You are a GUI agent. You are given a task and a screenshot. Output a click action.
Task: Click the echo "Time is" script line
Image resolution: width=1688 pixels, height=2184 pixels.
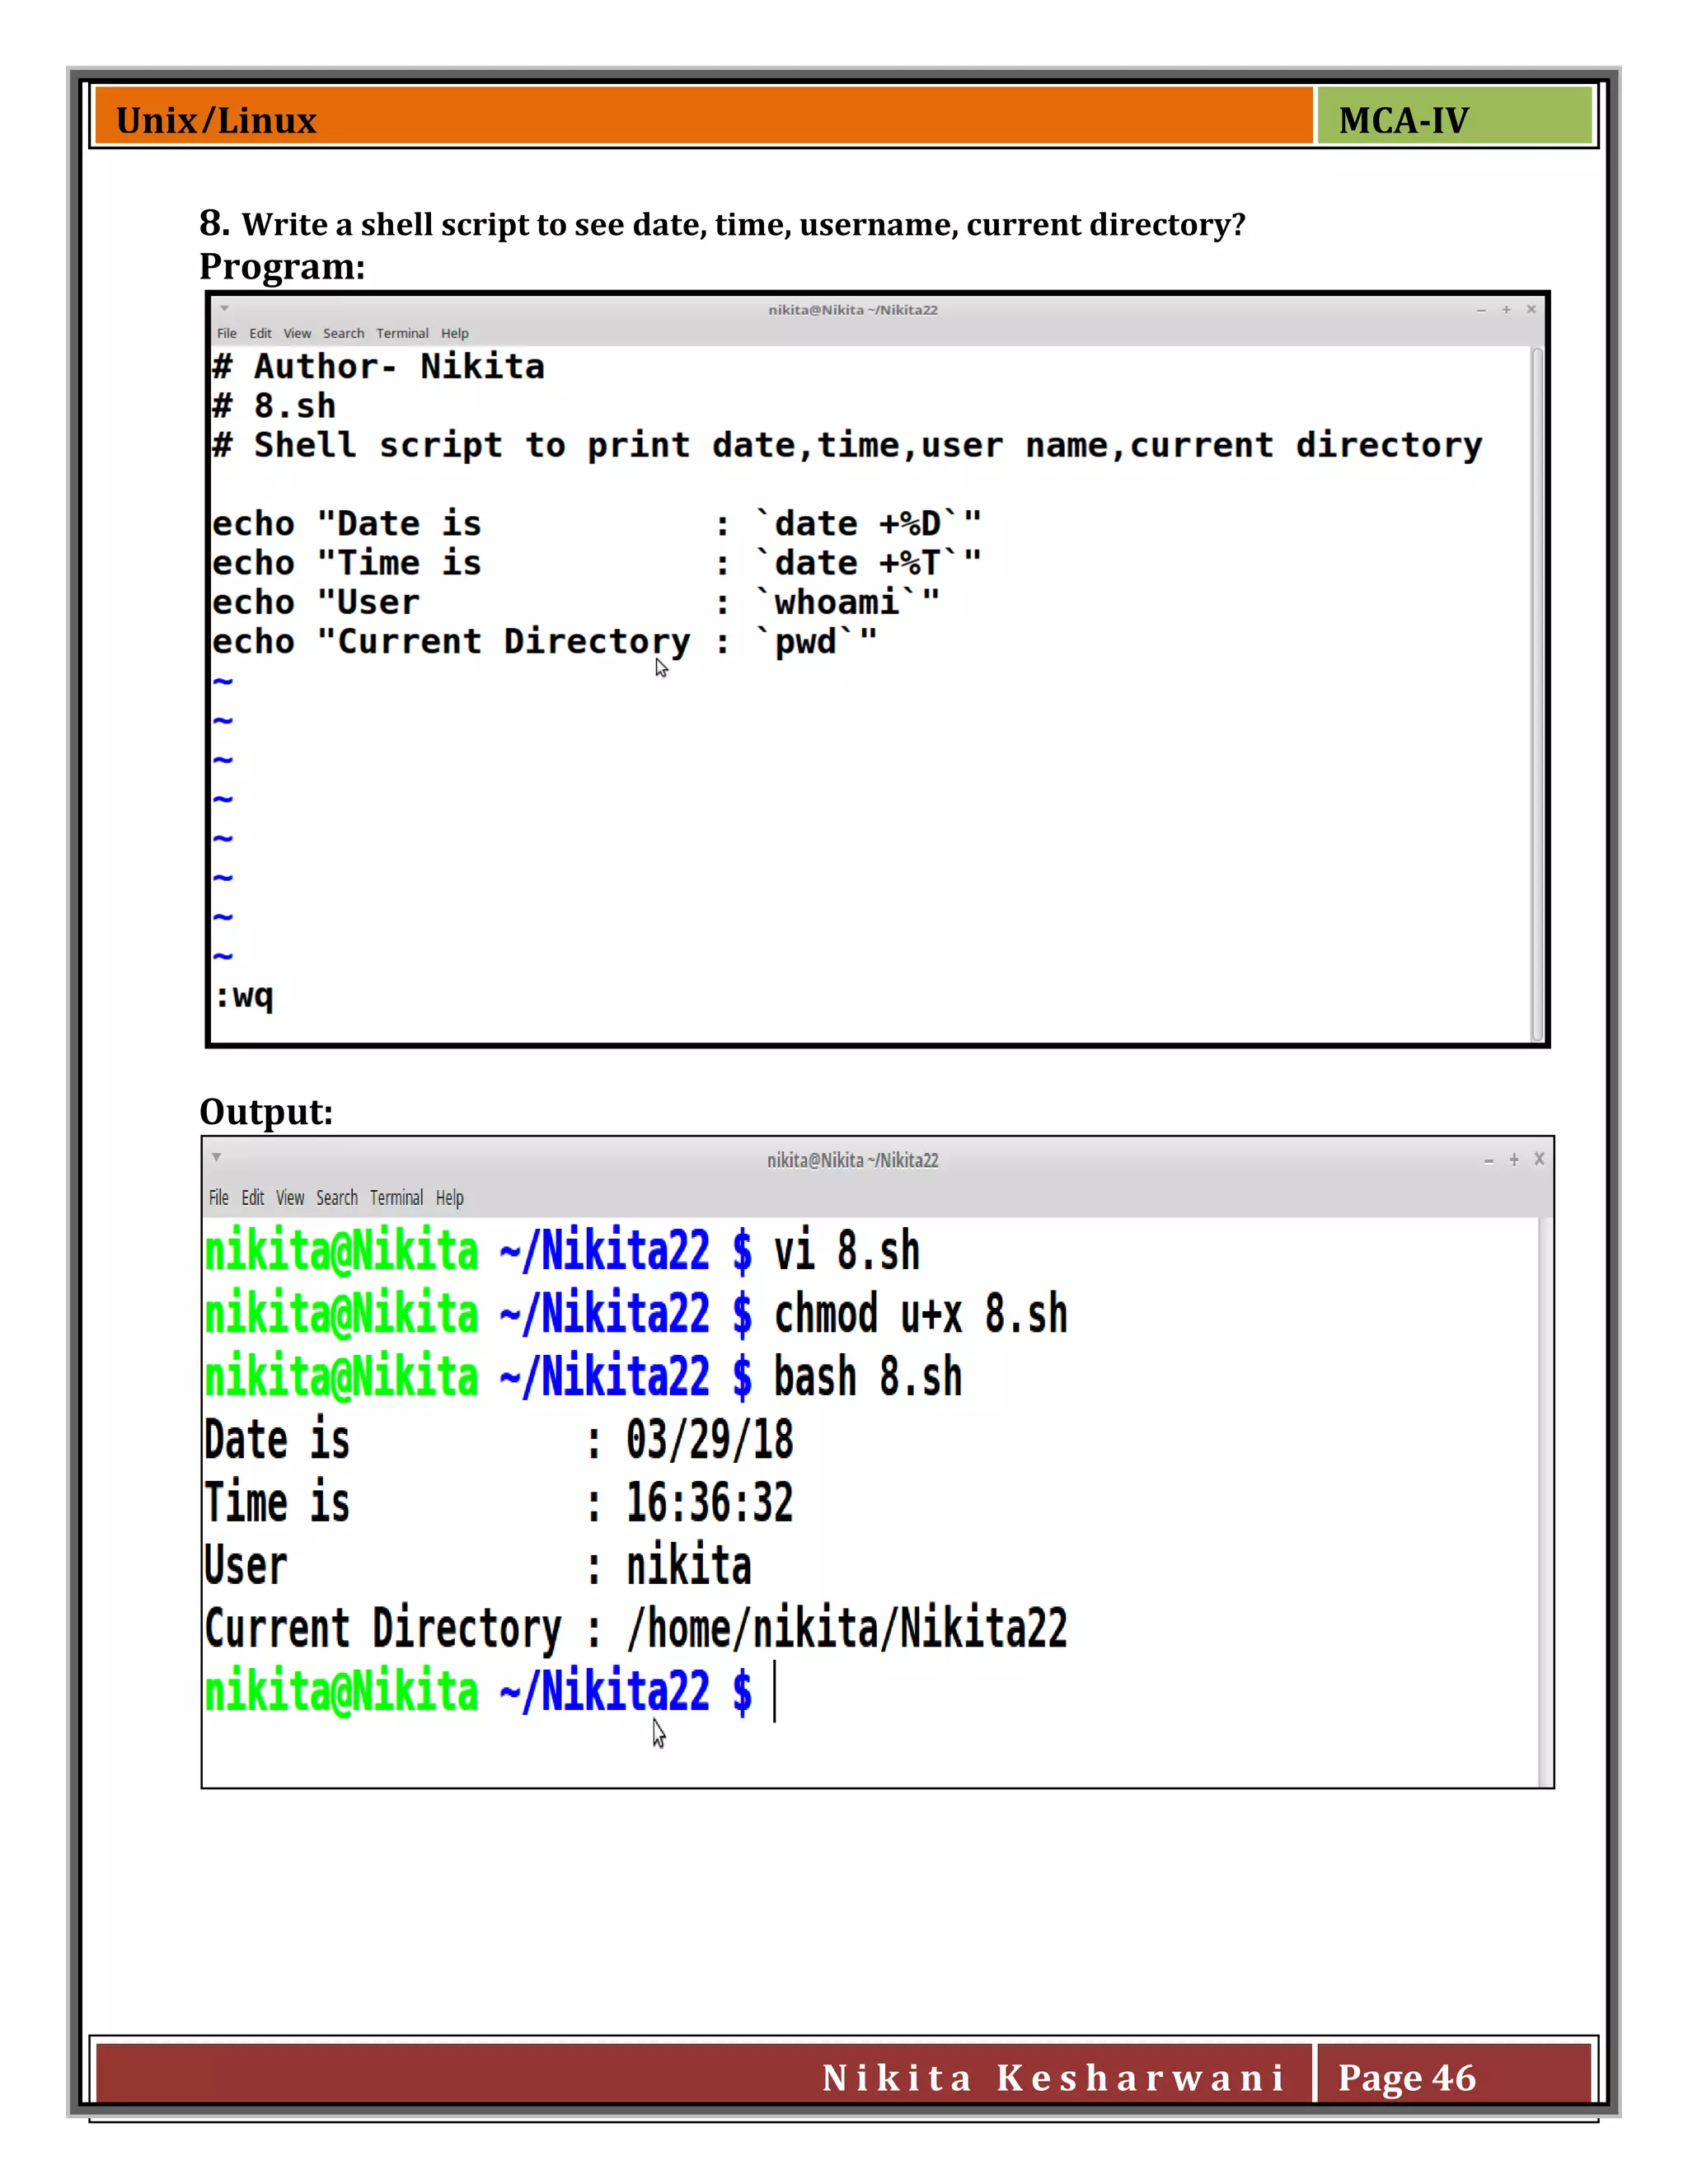coord(597,563)
